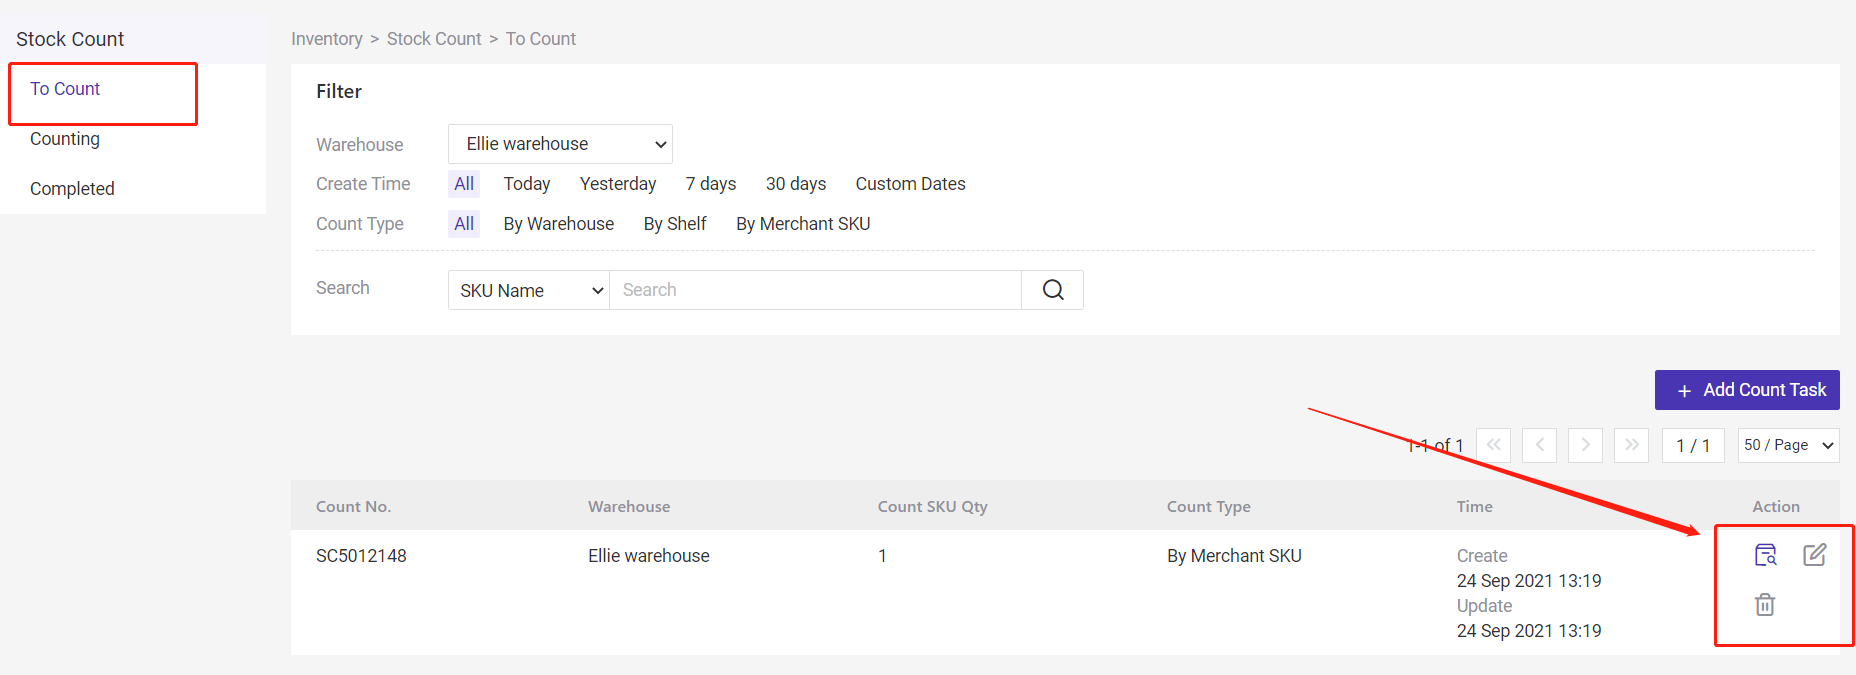Click Ellie warehouse cell in the table
The height and width of the screenshot is (675, 1856).
pos(649,556)
